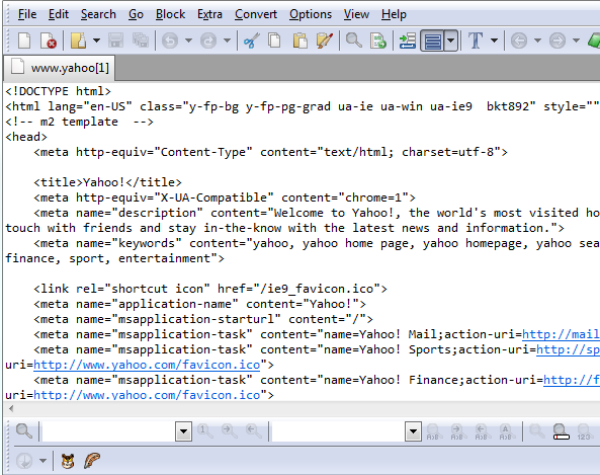Click the feather quill icon
Viewport: 600px width, 475px height.
[x=92, y=460]
